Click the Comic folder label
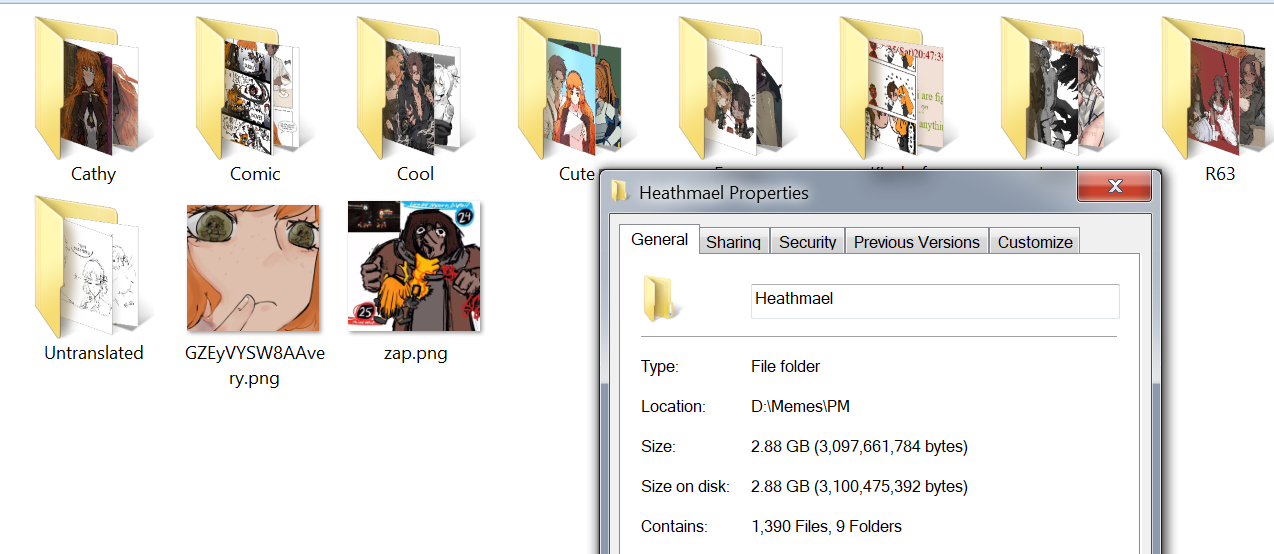The height and width of the screenshot is (554, 1274). click(x=255, y=174)
